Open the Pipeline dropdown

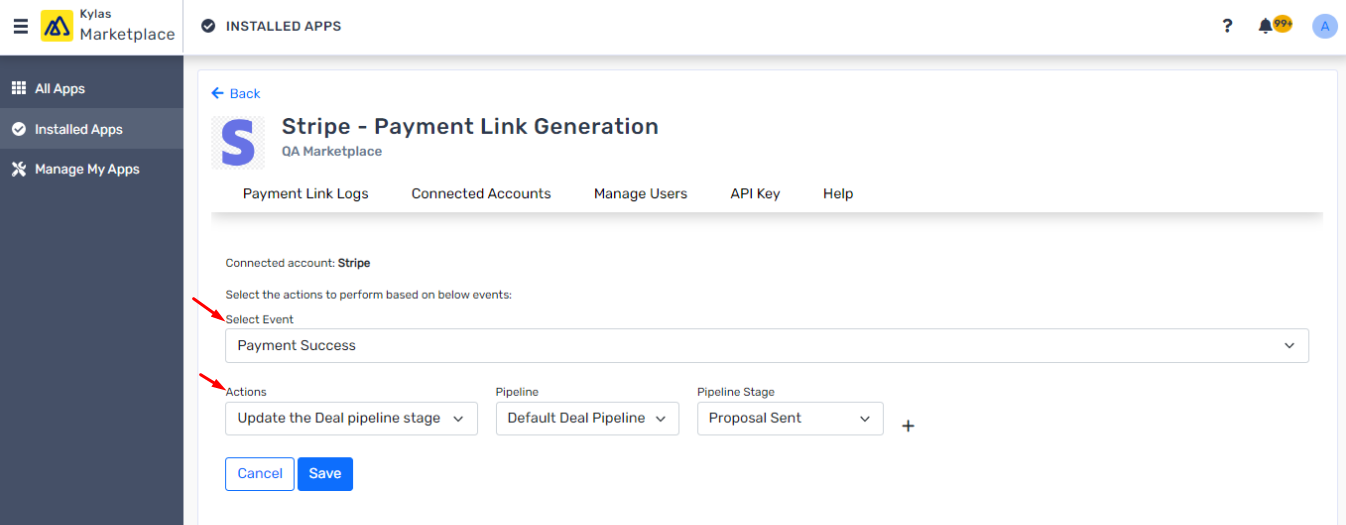587,418
